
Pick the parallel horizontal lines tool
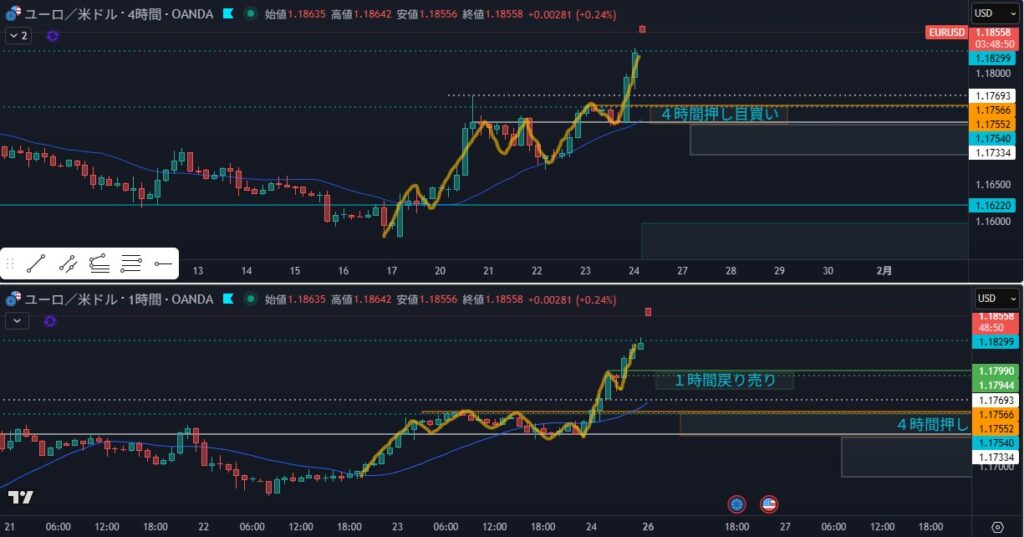(x=131, y=264)
